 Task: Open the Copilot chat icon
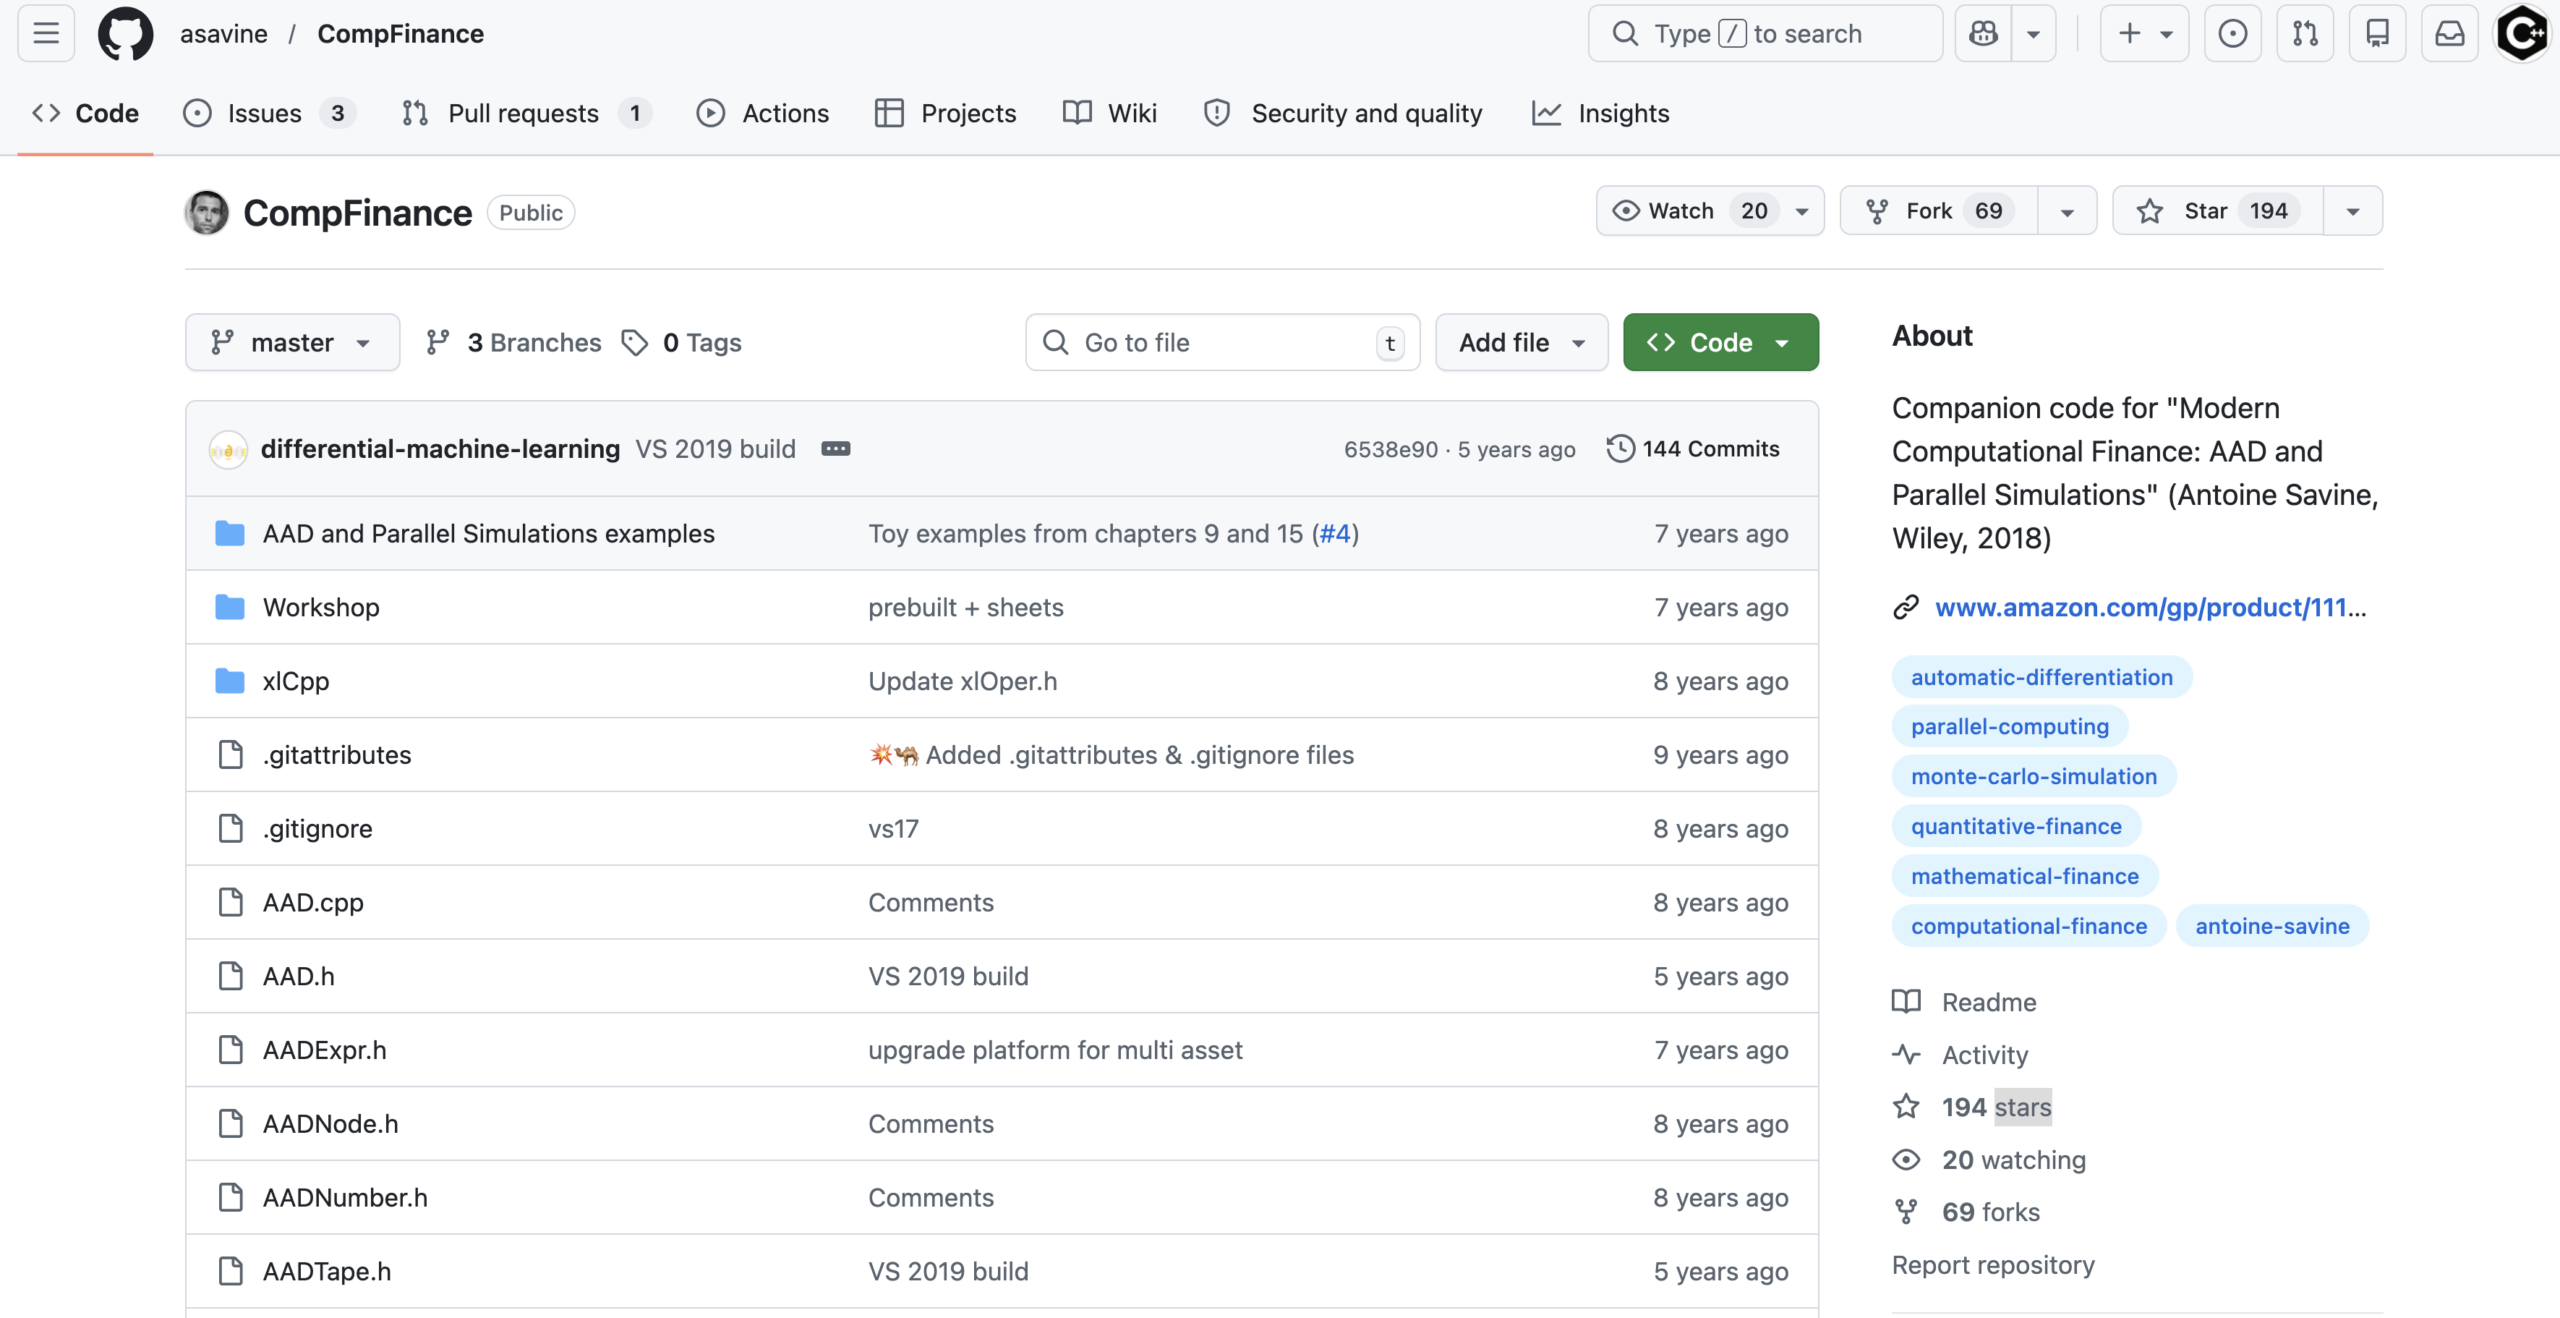pos(1983,34)
